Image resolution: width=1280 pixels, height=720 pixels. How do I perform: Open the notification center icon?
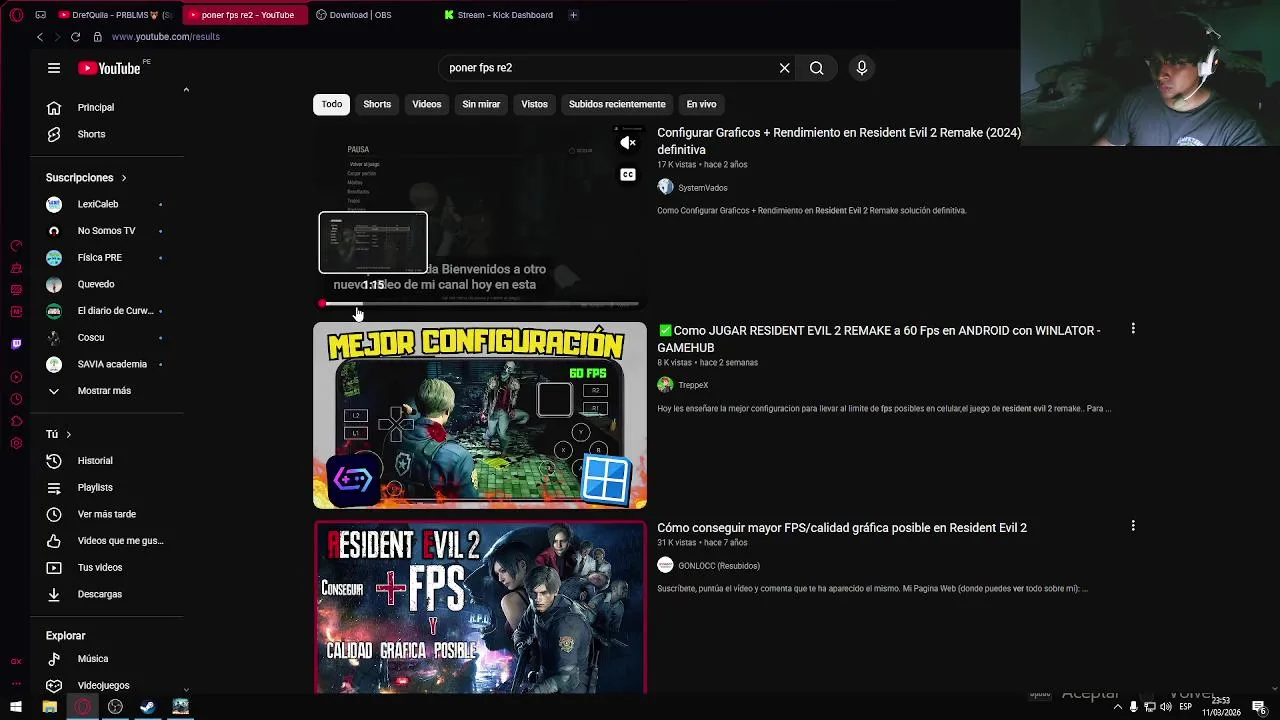1260,707
